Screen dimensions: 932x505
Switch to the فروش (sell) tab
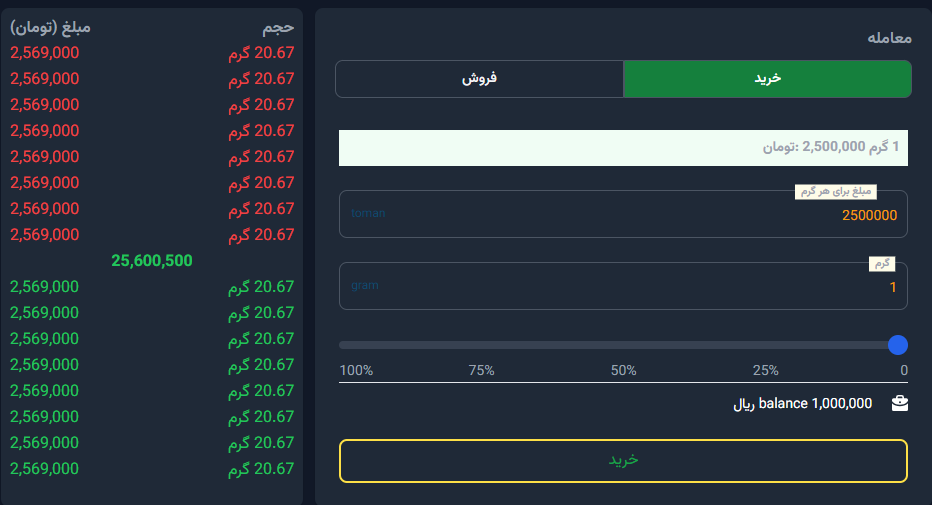click(479, 79)
